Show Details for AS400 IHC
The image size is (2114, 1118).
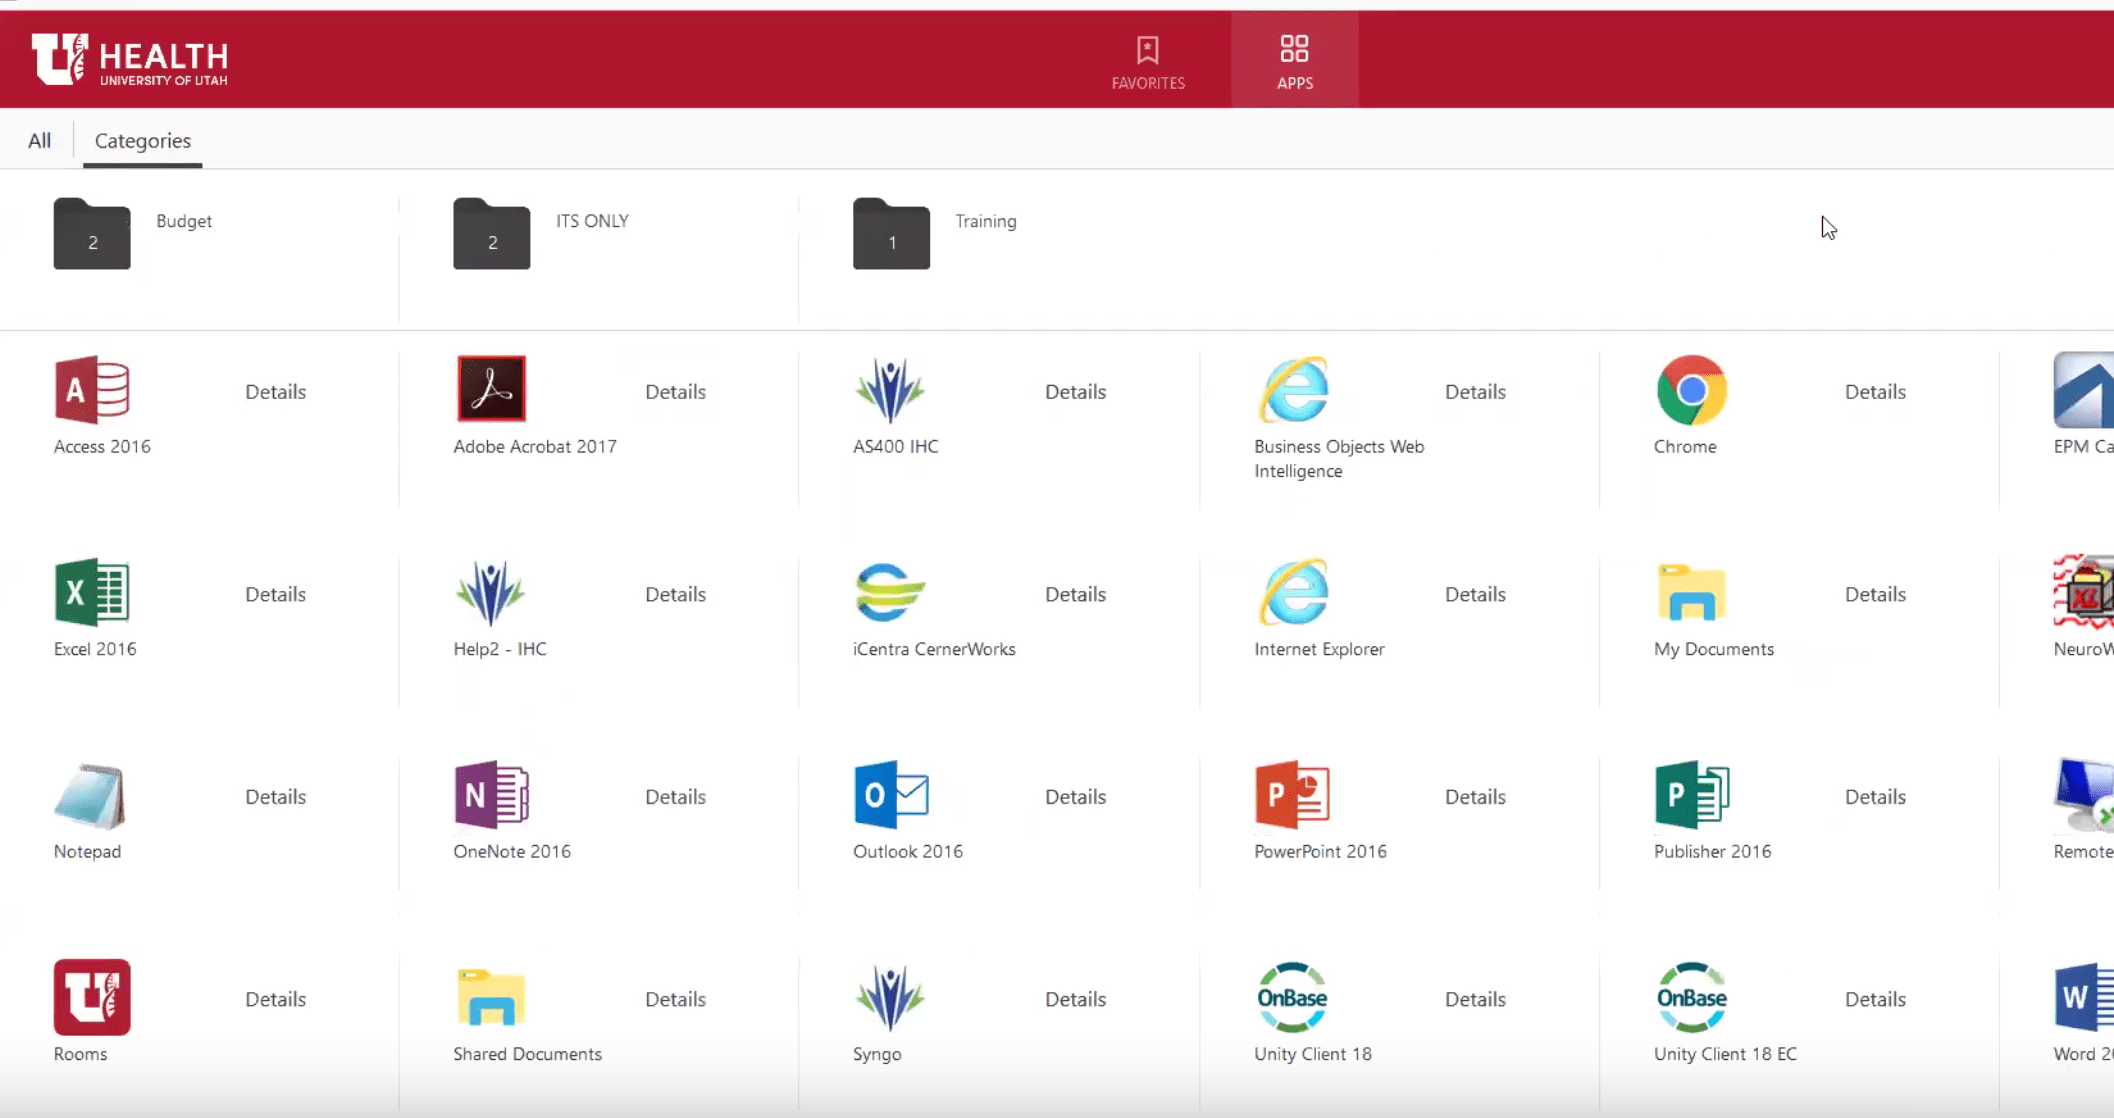tap(1076, 392)
